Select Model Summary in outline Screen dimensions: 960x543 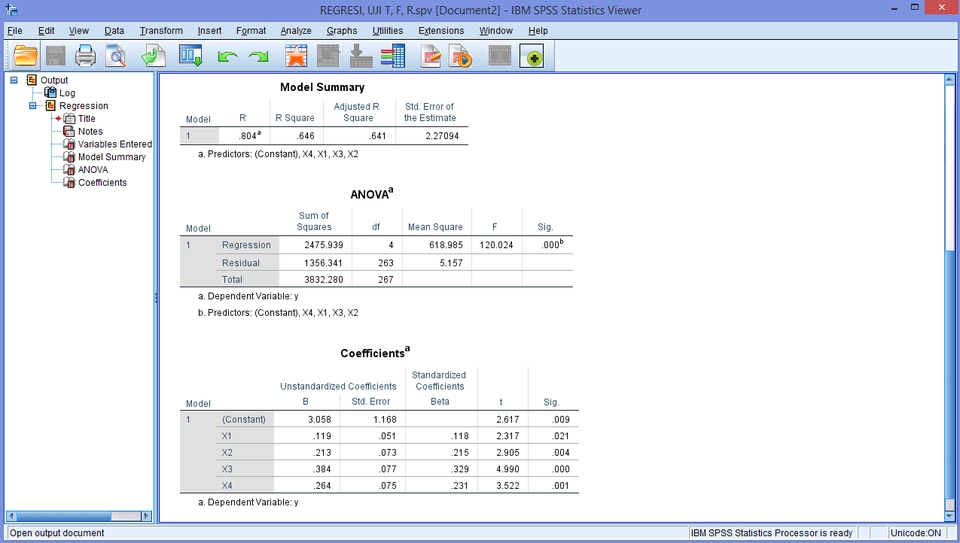[111, 157]
